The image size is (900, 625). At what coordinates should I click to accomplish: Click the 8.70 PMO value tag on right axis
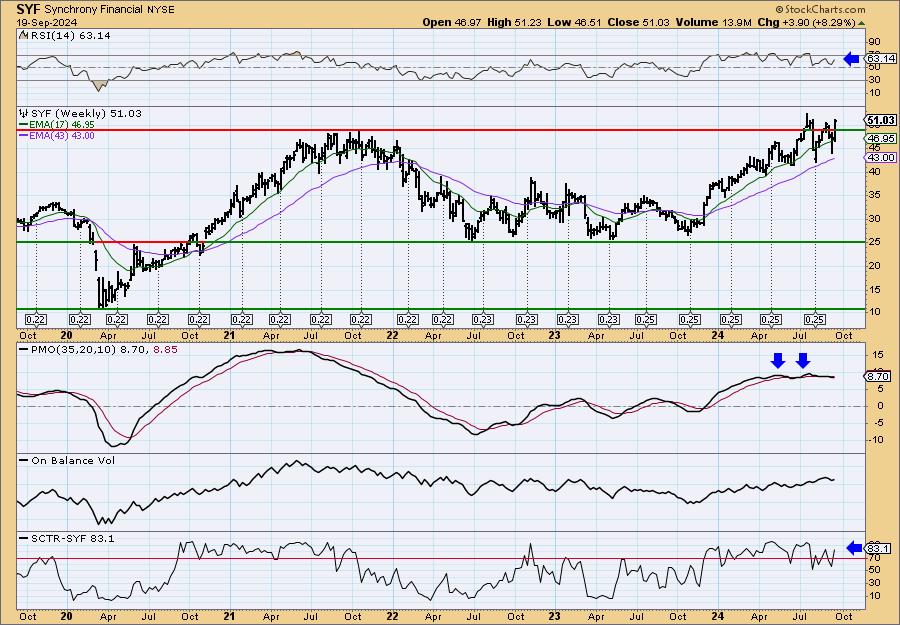[x=878, y=376]
